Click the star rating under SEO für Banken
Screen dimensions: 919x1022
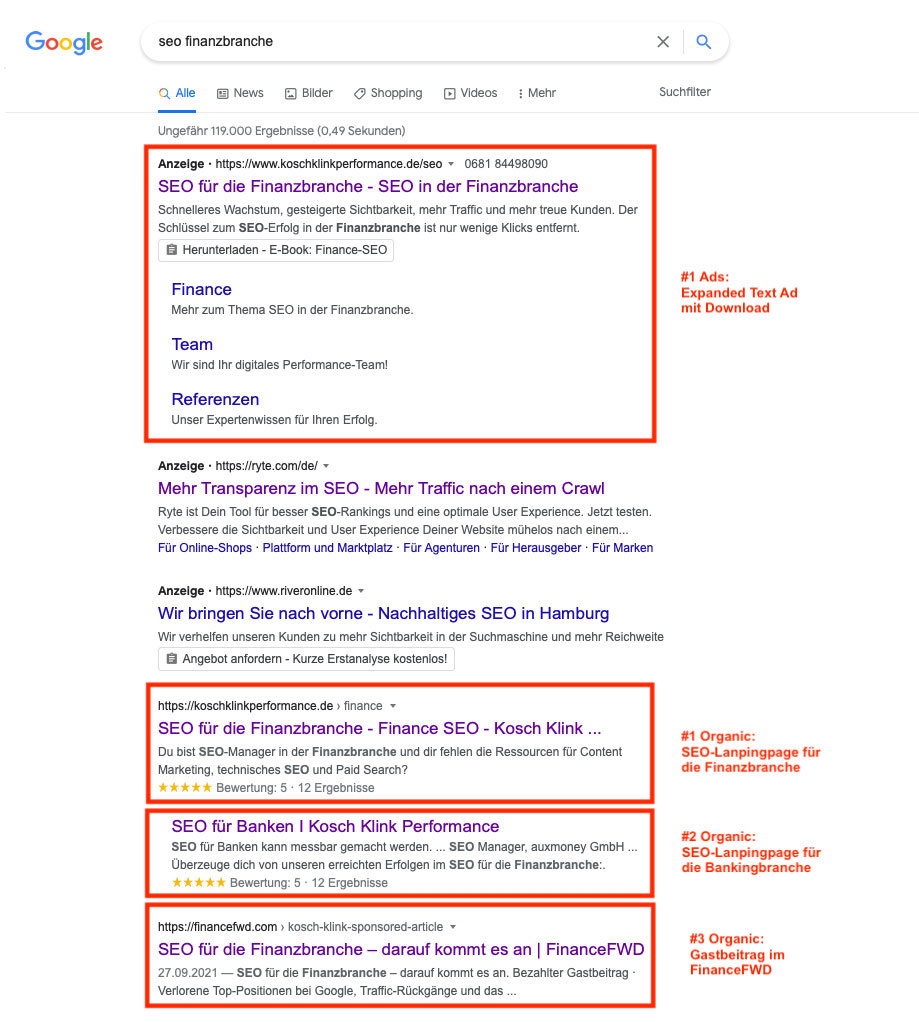pyautogui.click(x=199, y=883)
